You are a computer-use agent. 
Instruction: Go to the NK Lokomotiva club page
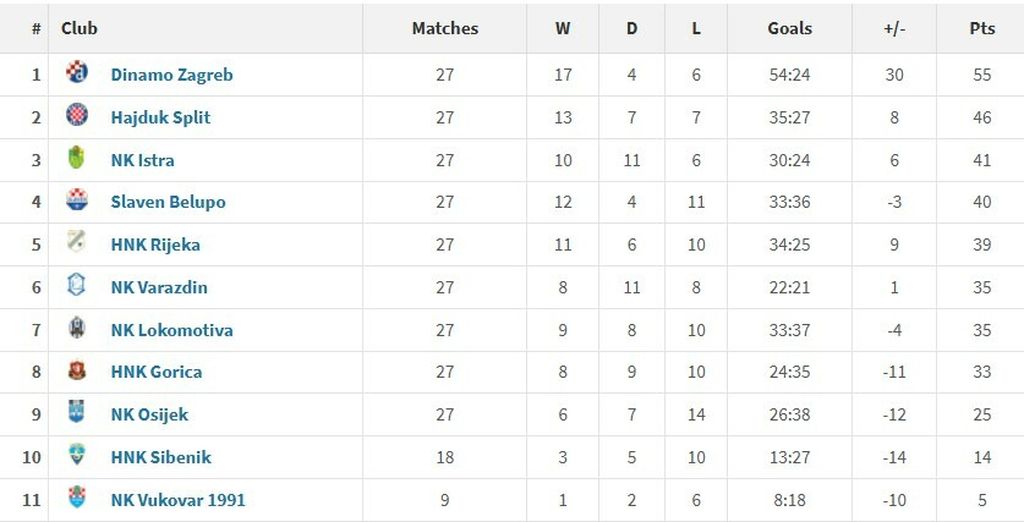(x=172, y=330)
